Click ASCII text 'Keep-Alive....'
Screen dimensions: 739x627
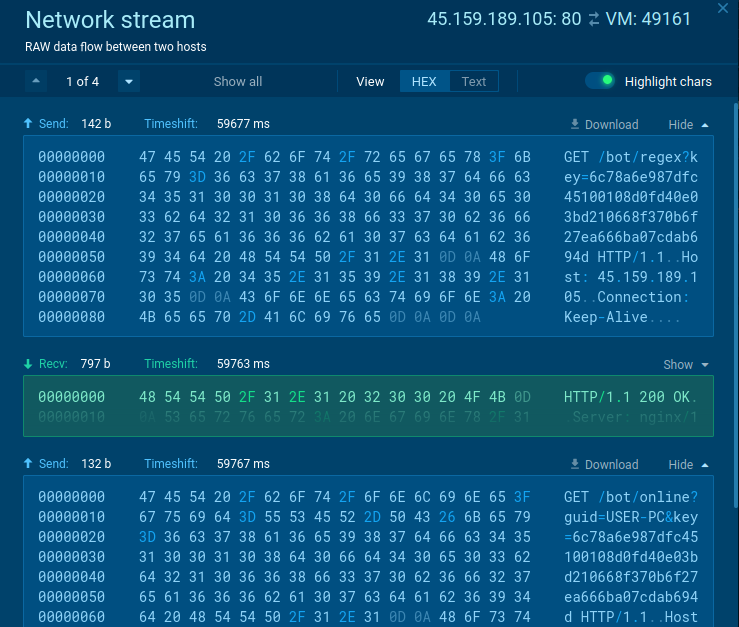tap(622, 317)
